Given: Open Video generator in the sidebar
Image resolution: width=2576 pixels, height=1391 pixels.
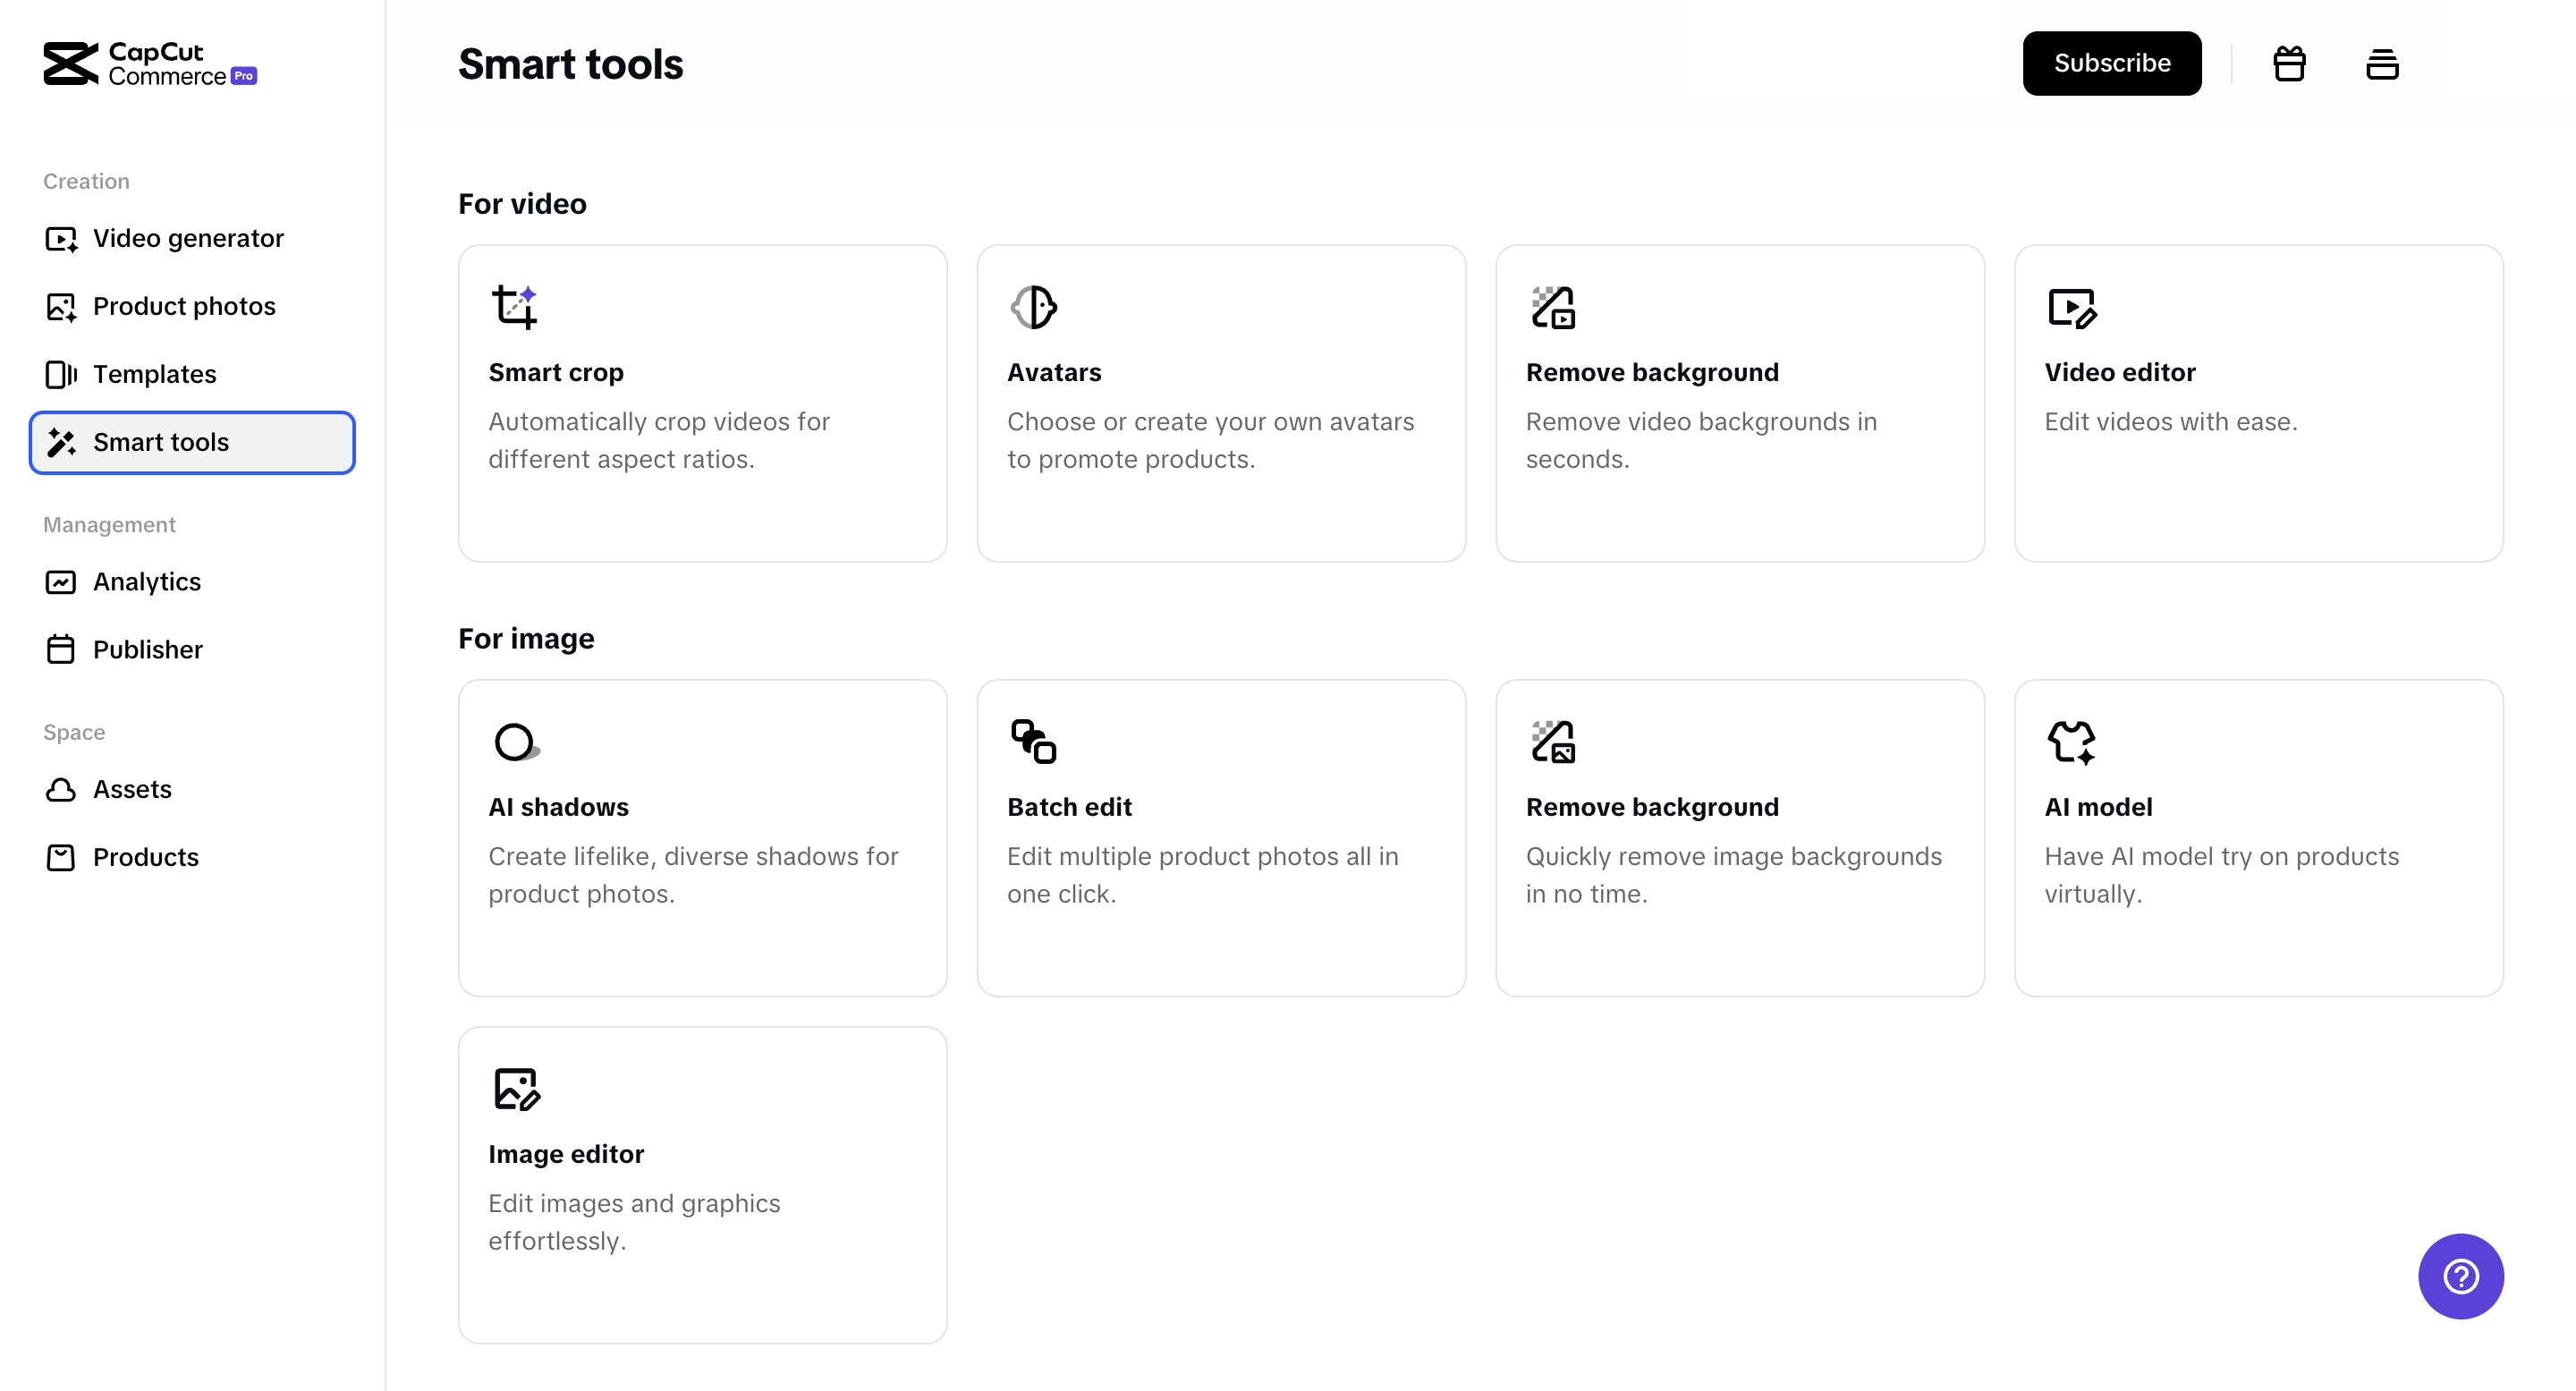Looking at the screenshot, I should coord(188,238).
